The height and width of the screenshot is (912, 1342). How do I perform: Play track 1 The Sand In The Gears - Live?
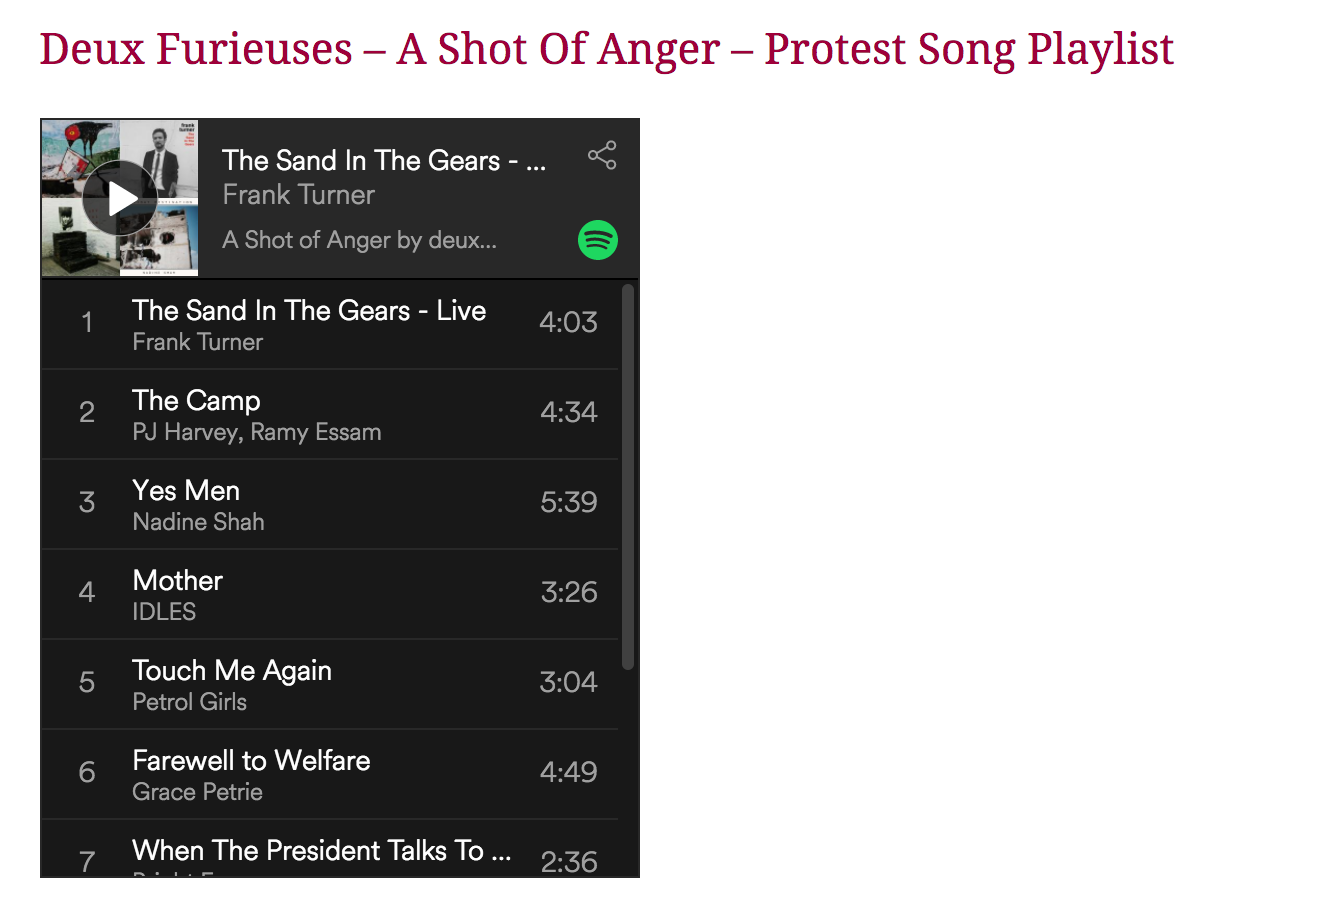tap(309, 311)
